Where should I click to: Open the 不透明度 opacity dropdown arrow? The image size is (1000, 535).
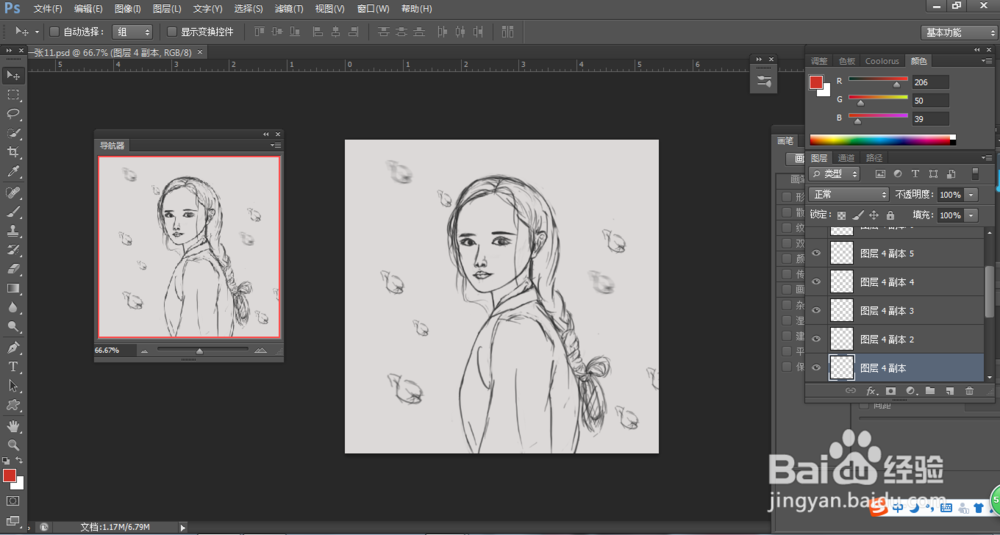click(x=971, y=194)
